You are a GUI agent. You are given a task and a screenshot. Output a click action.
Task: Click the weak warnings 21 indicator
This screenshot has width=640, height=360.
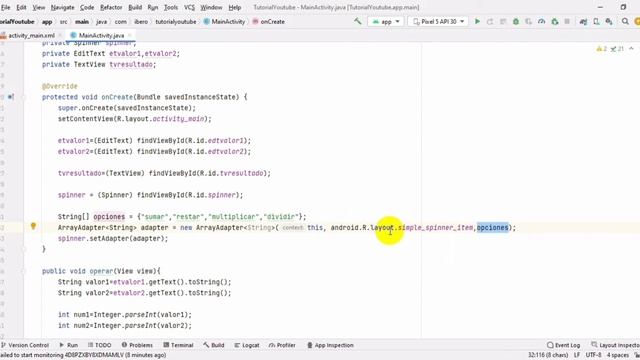(x=618, y=49)
